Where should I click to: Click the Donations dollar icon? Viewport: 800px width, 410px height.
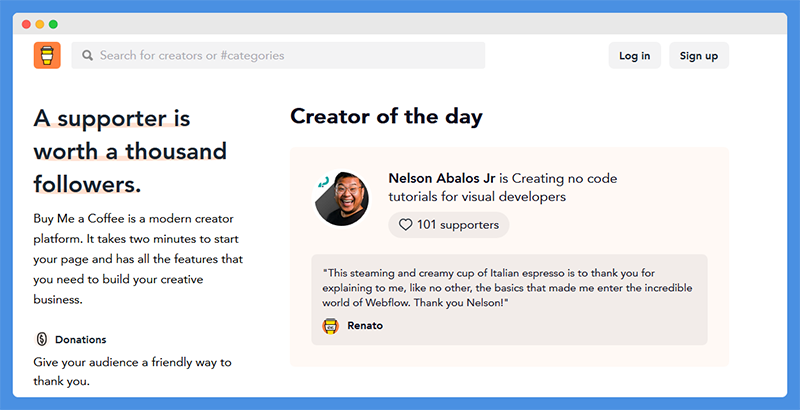(42, 339)
